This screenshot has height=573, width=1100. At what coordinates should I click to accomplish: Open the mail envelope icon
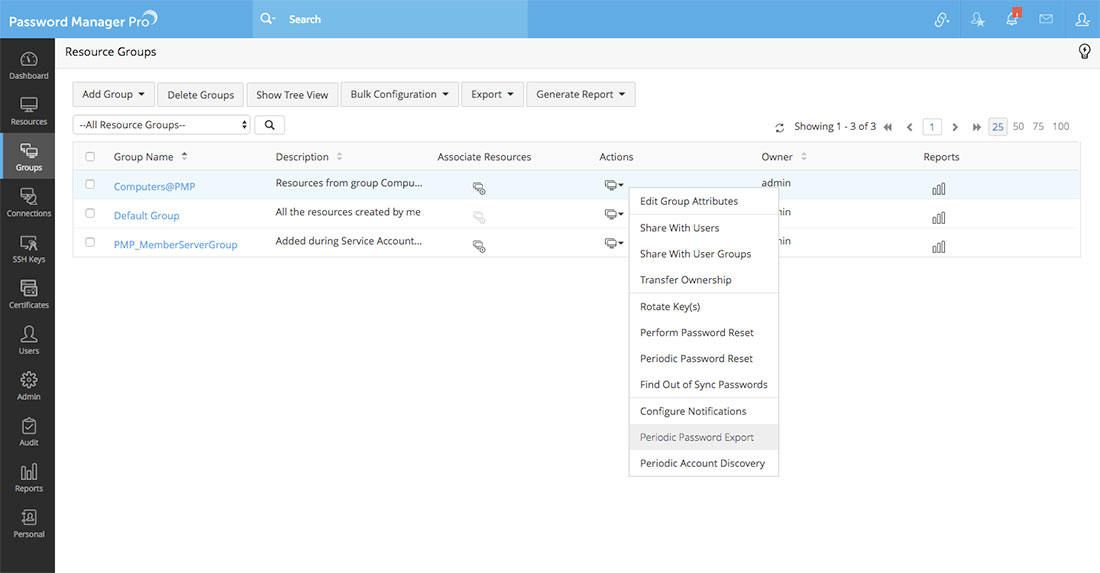tap(1046, 19)
